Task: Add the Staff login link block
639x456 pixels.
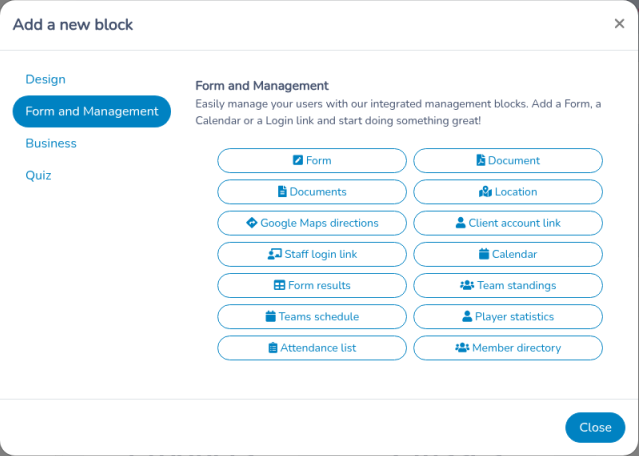Action: [312, 254]
